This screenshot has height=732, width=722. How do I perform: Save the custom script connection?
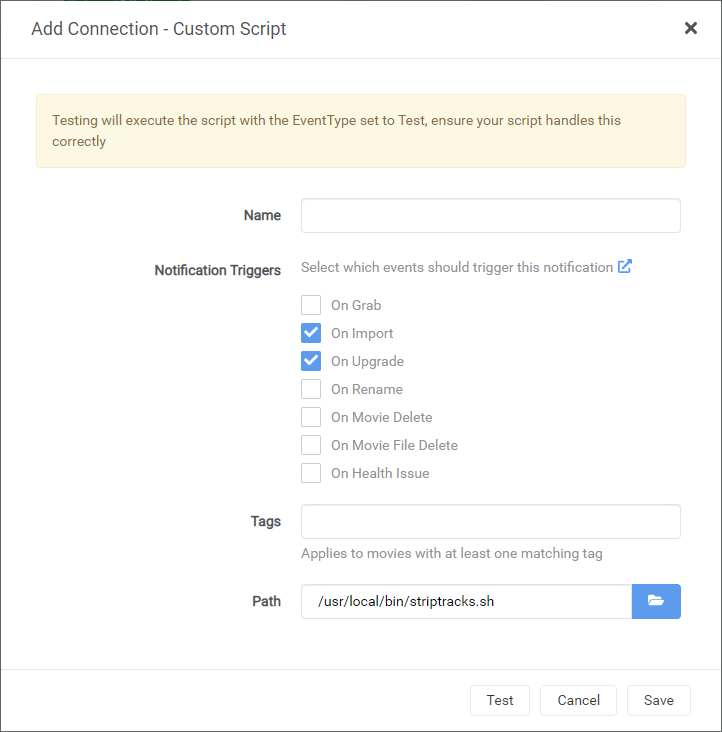pos(658,700)
